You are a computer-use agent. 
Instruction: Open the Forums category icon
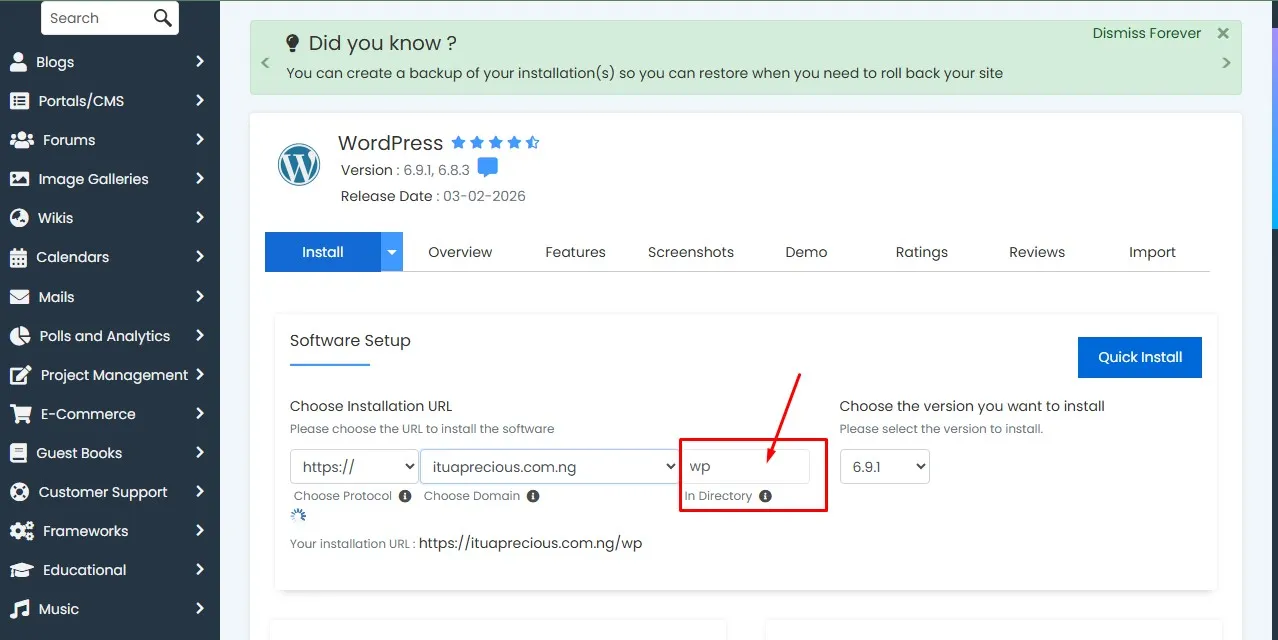coord(20,140)
